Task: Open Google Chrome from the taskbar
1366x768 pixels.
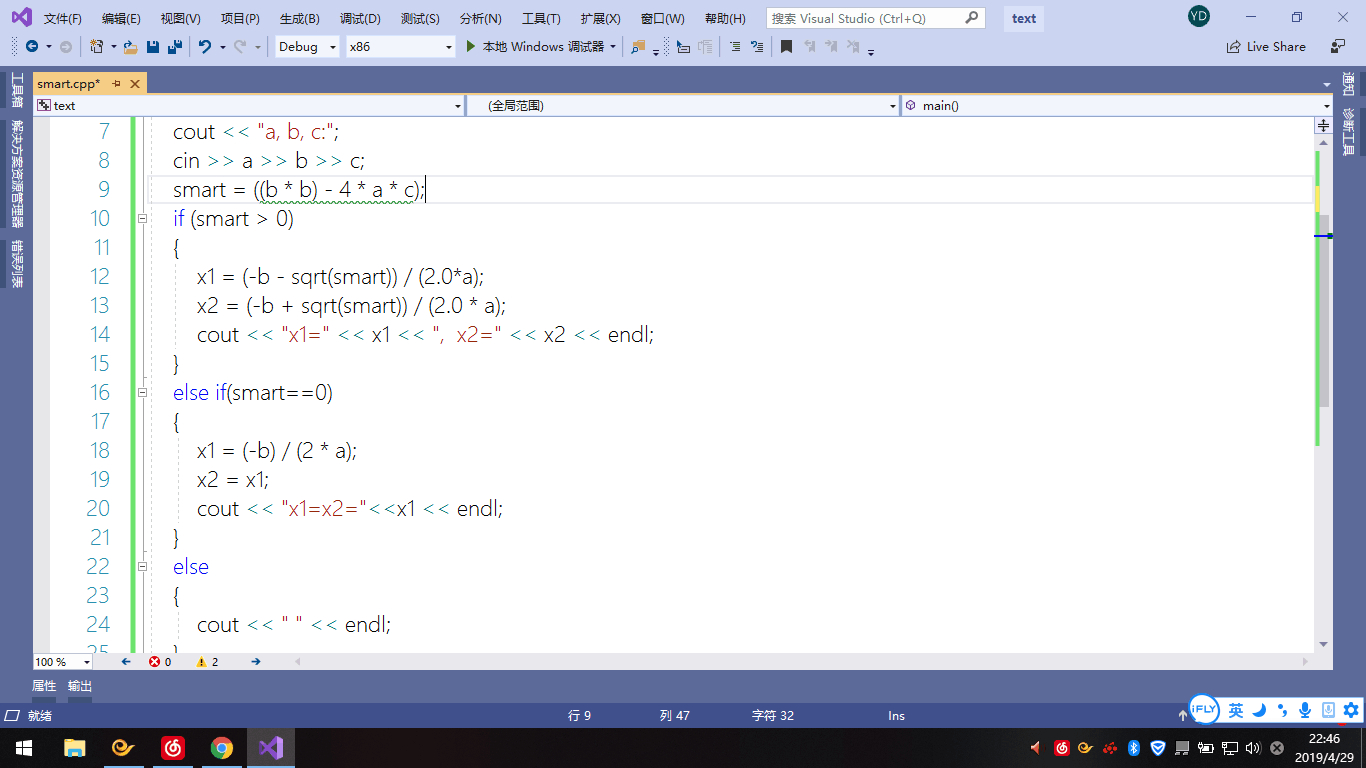Action: tap(222, 747)
